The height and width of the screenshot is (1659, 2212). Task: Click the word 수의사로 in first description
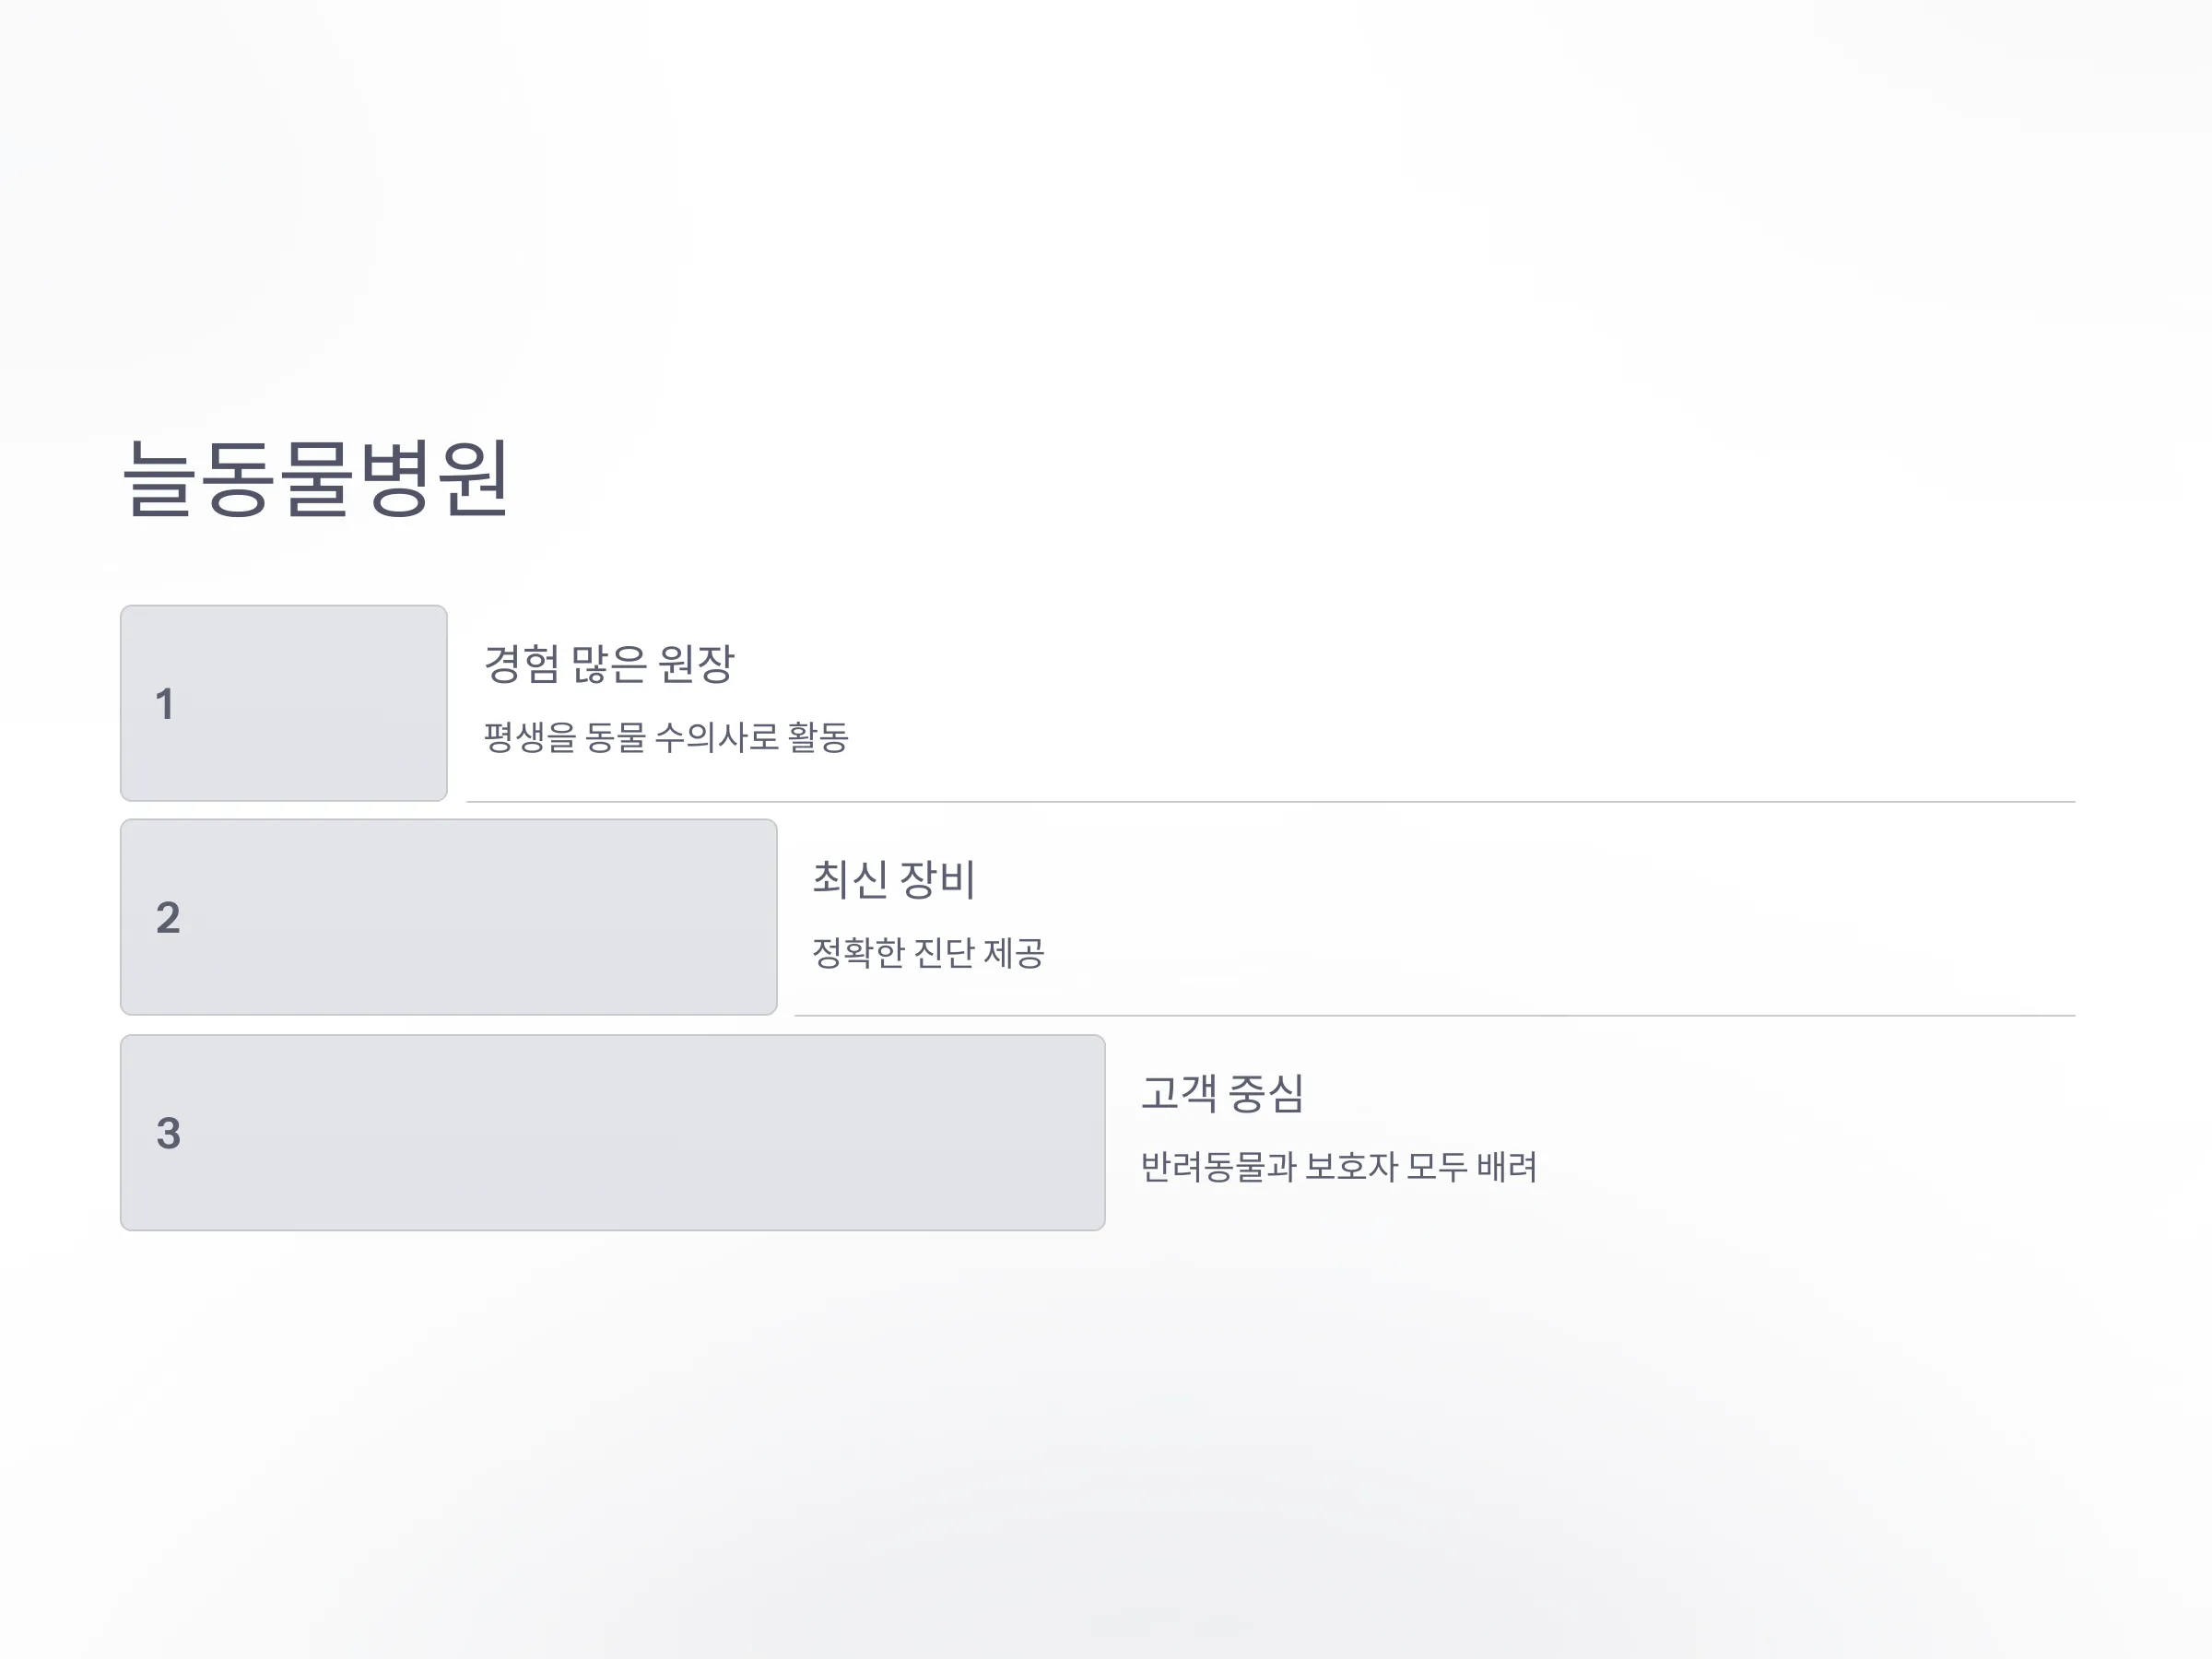[x=716, y=737]
